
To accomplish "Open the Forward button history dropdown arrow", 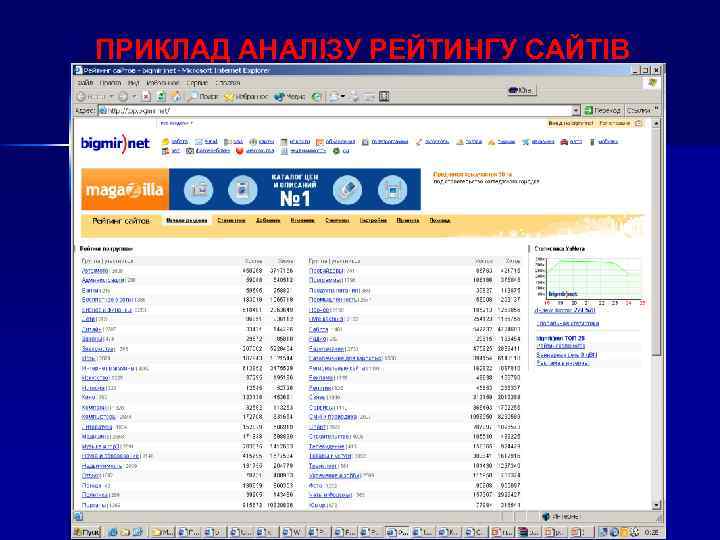I will tap(134, 97).
